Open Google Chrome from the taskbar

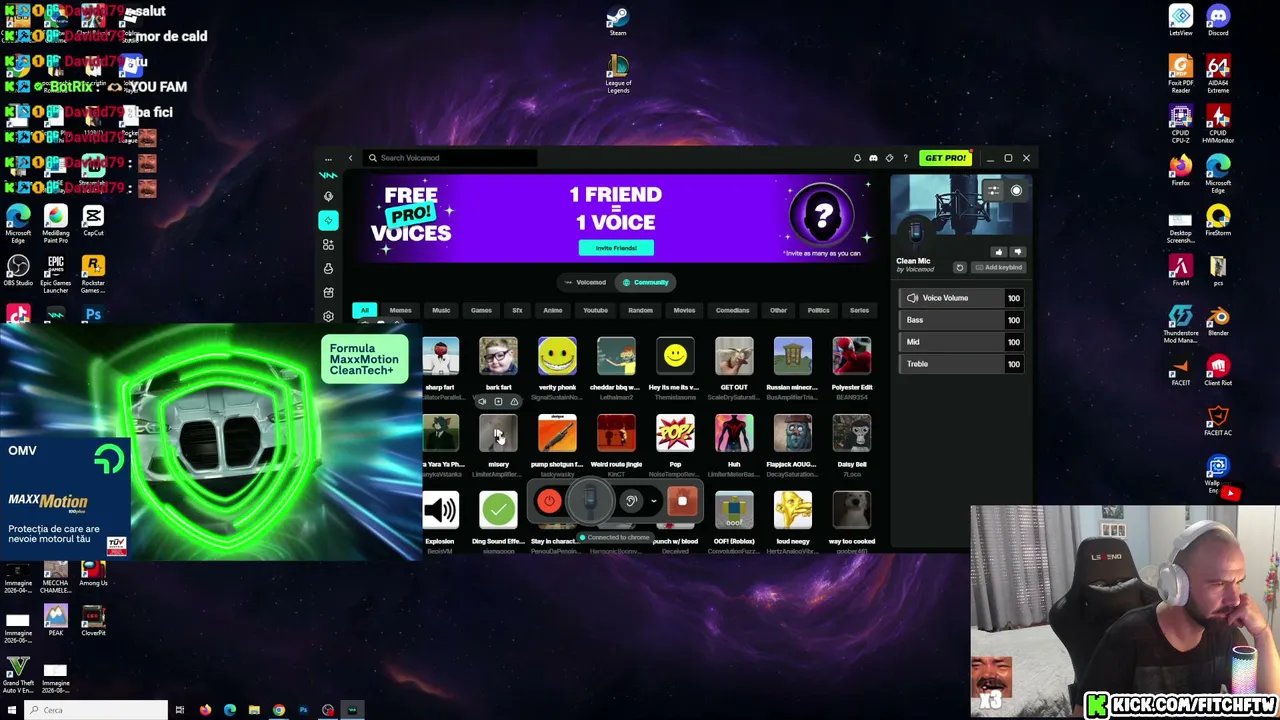click(279, 710)
